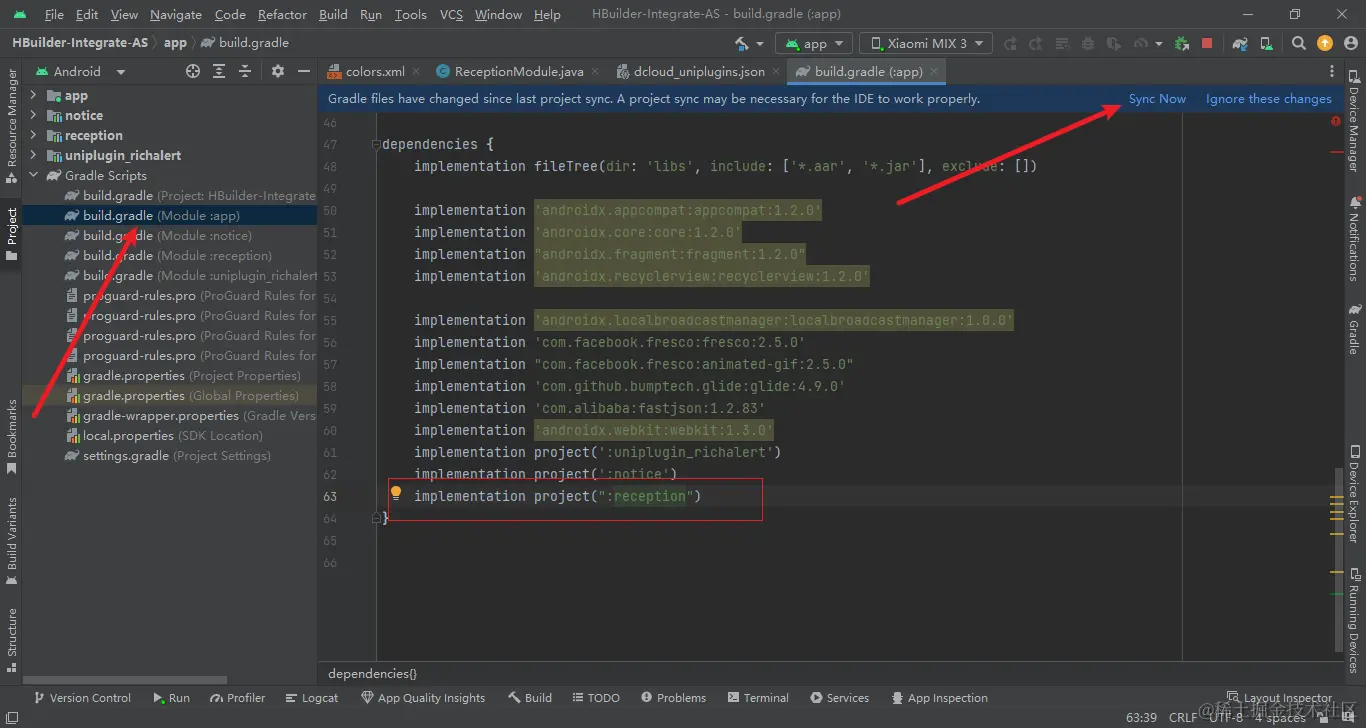Open the Navigate menu
The width and height of the screenshot is (1366, 728).
tap(176, 14)
